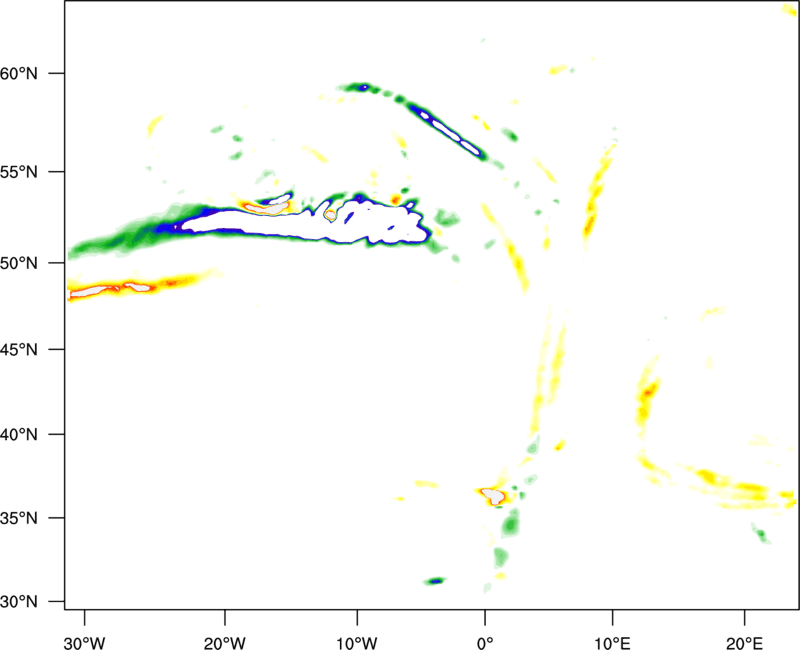This screenshot has height=650, width=800.
Task: Click the 55°N latitude label
Action: click(19, 172)
